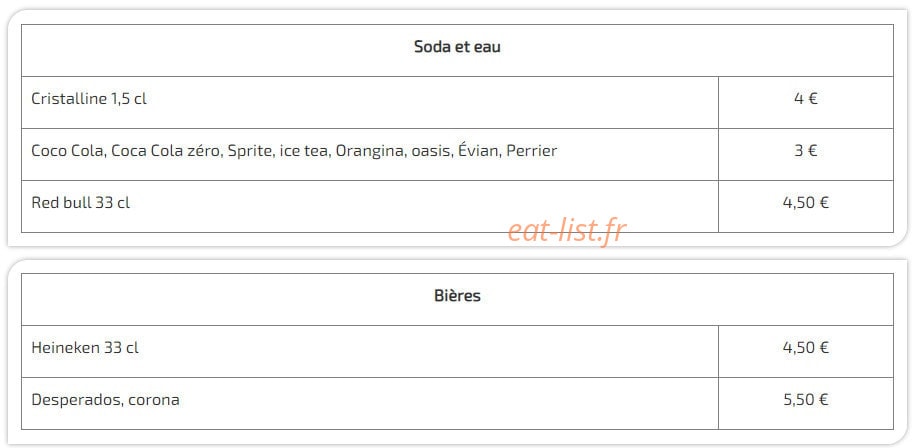Click the word Perrier in drinks list
This screenshot has height=448, width=912.
pyautogui.click(x=532, y=151)
